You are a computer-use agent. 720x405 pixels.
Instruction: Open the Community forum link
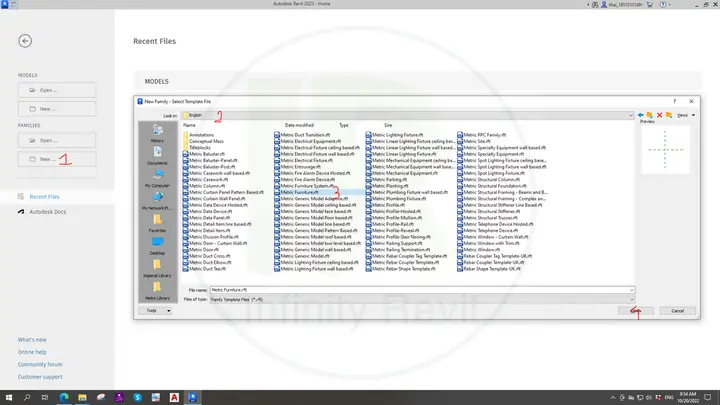[x=40, y=365]
